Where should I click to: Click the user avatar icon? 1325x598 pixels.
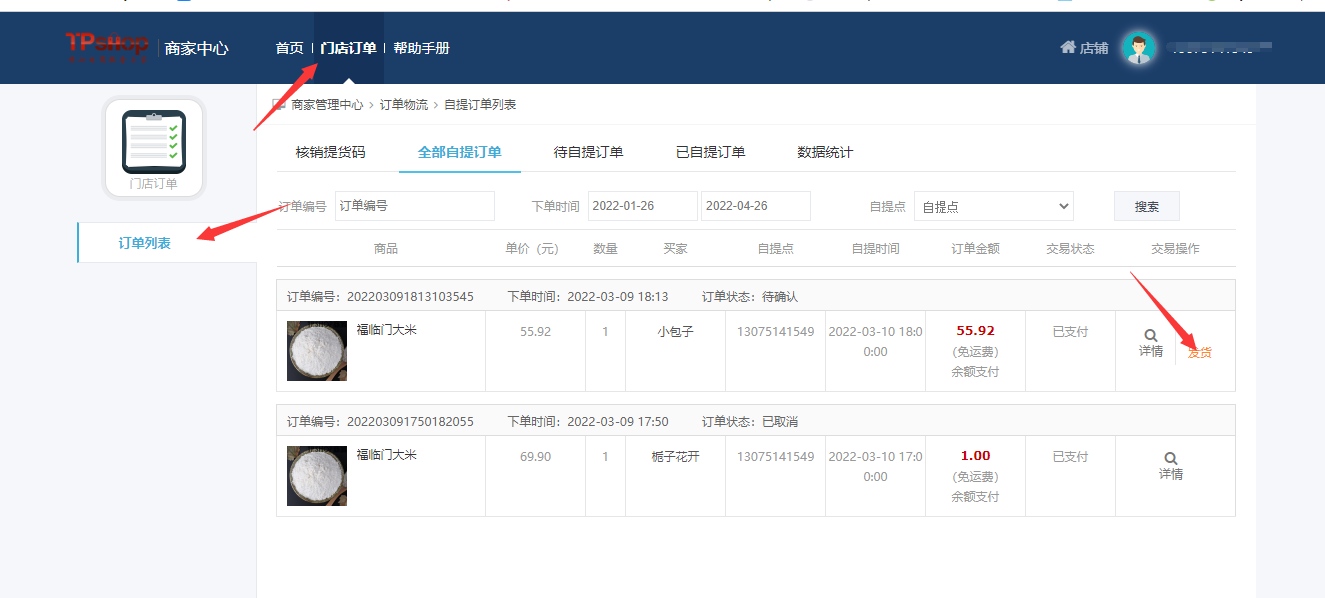coord(1138,48)
